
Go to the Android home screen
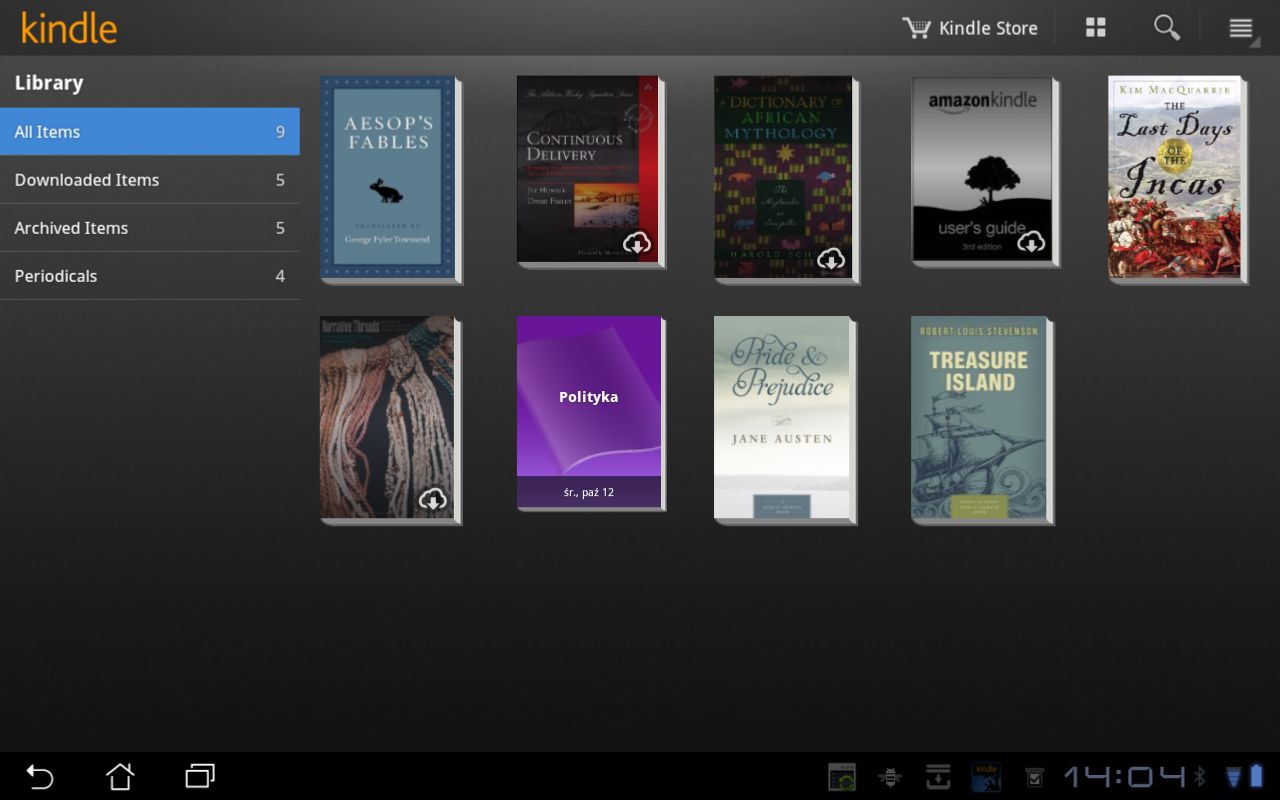[120, 776]
